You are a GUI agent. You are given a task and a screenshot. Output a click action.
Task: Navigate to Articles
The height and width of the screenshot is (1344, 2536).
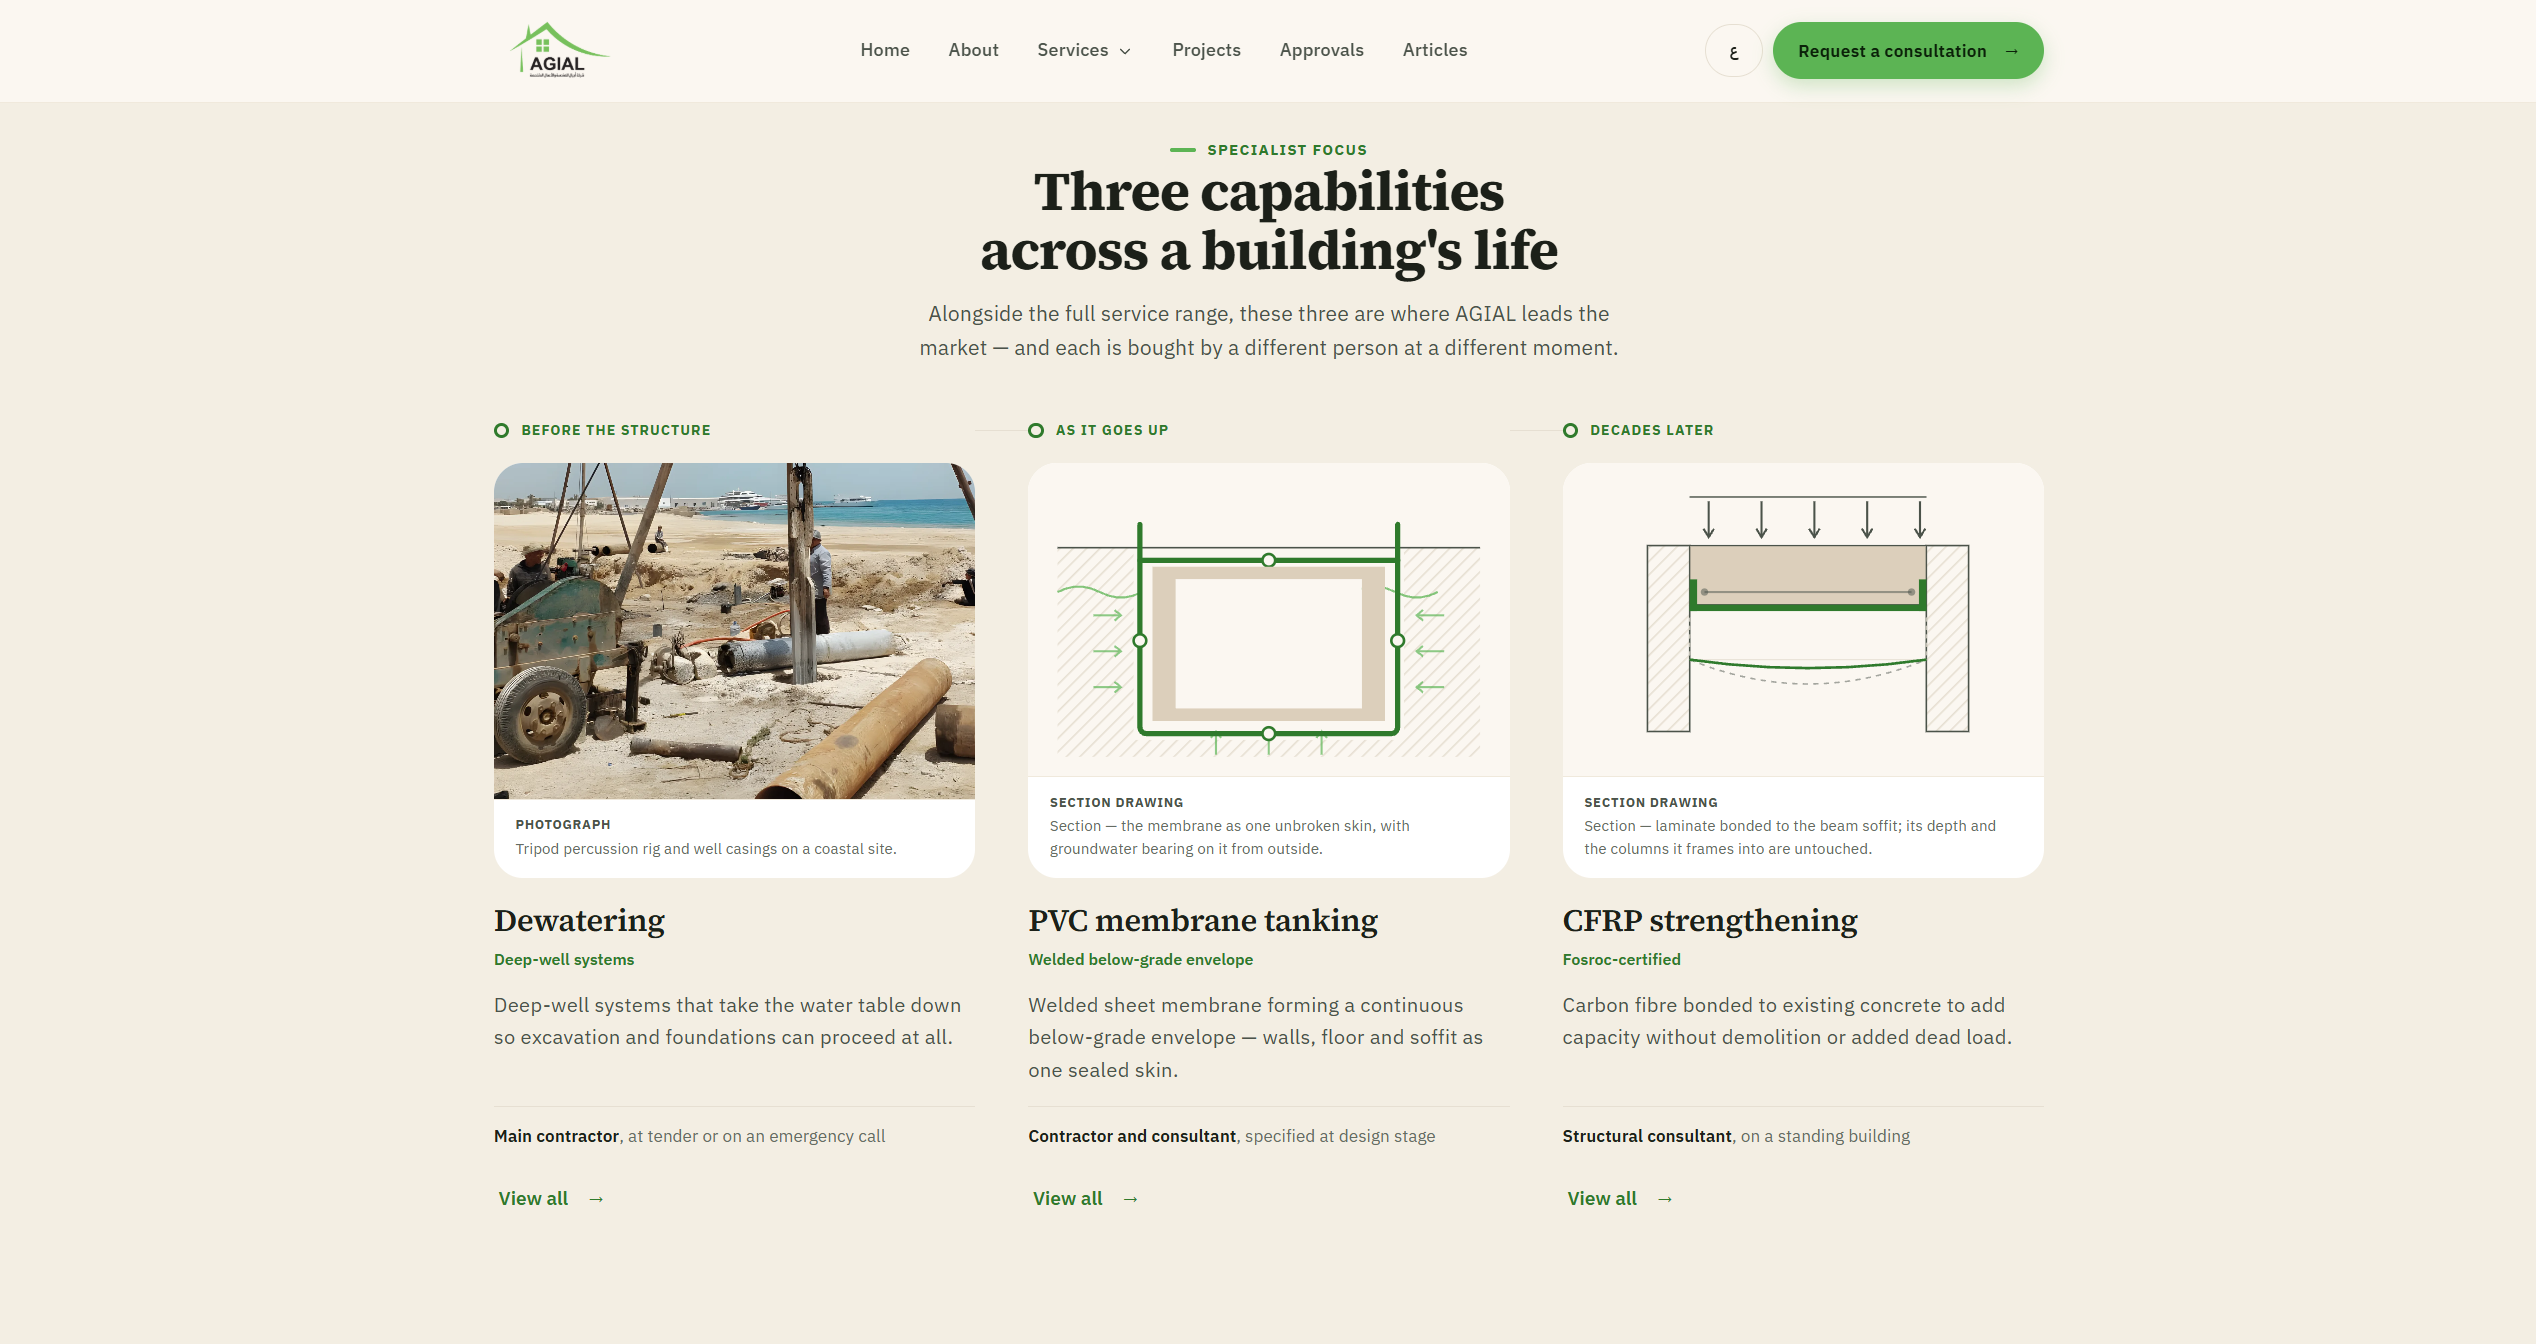point(1434,50)
